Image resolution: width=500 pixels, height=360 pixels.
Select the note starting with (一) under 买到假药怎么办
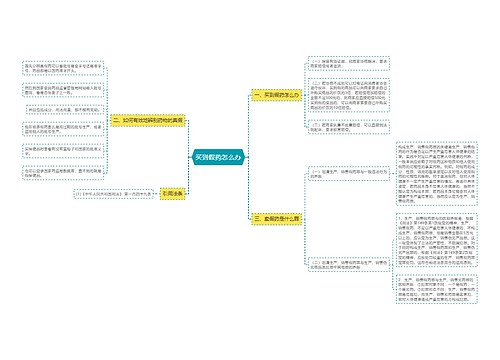(x=349, y=64)
